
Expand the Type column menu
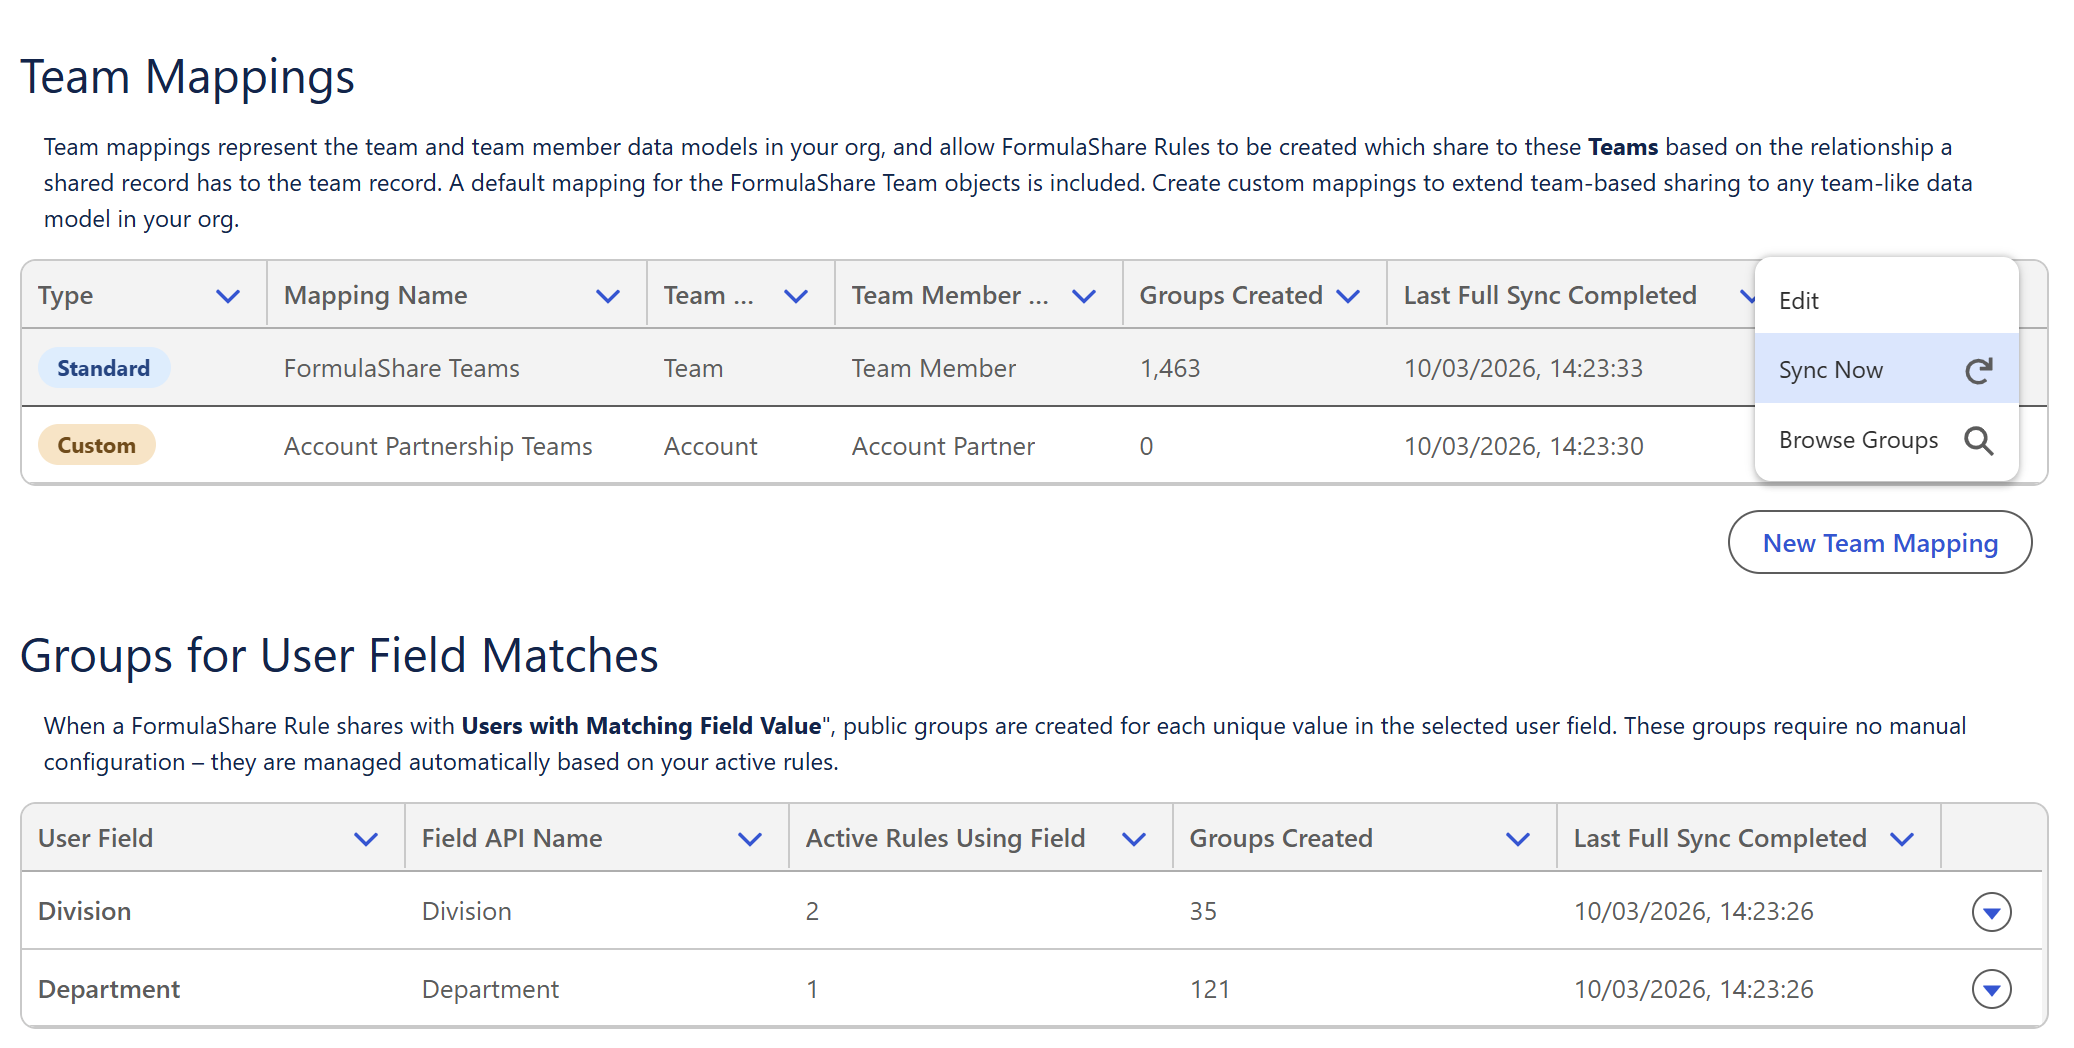(228, 297)
